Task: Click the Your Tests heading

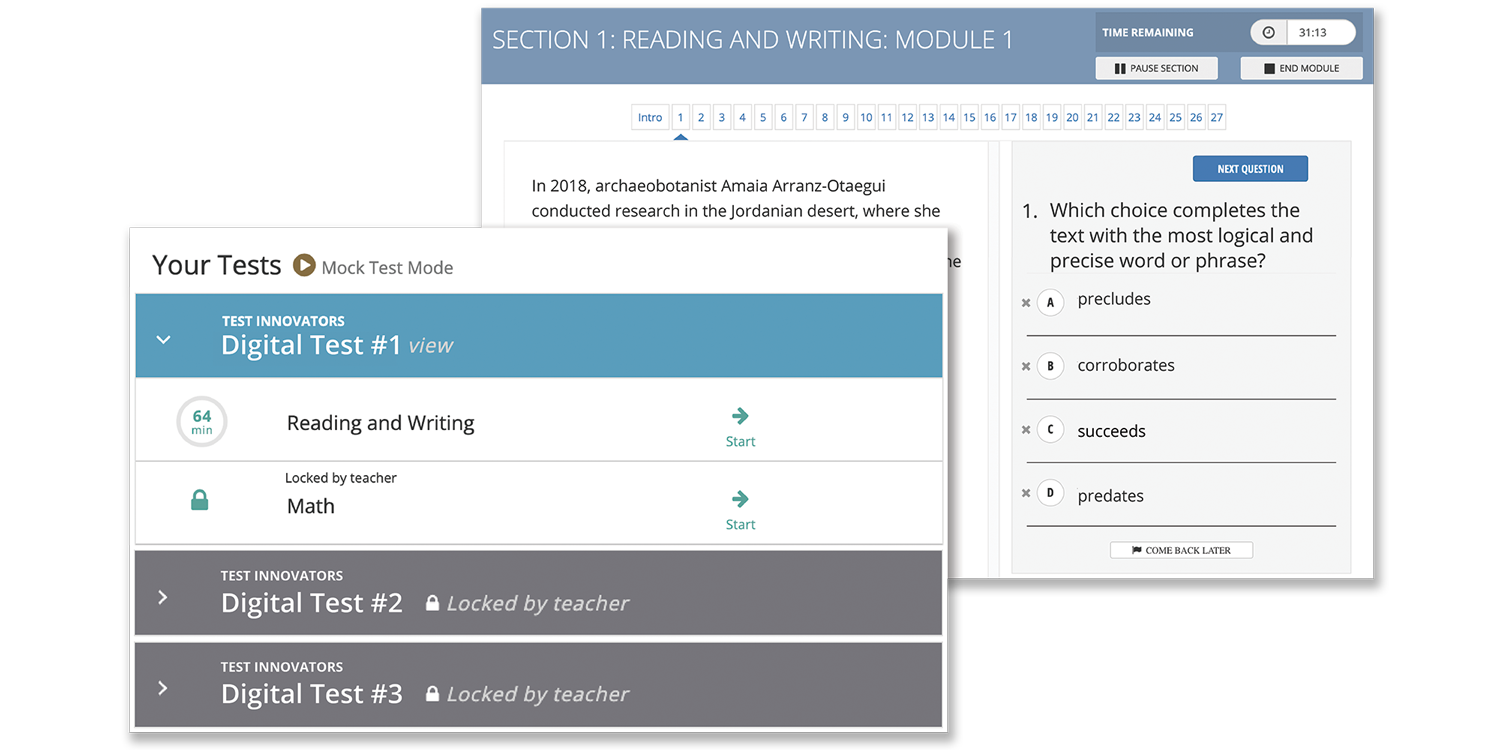Action: [x=217, y=265]
